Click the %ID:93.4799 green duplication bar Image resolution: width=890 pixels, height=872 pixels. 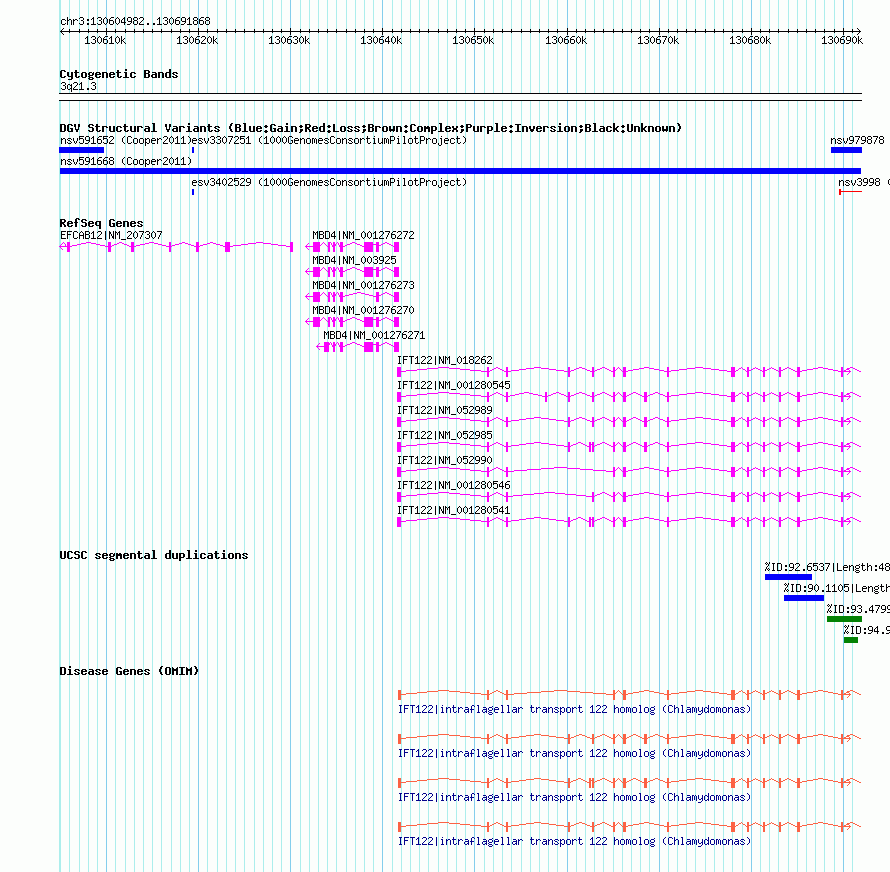(x=845, y=619)
